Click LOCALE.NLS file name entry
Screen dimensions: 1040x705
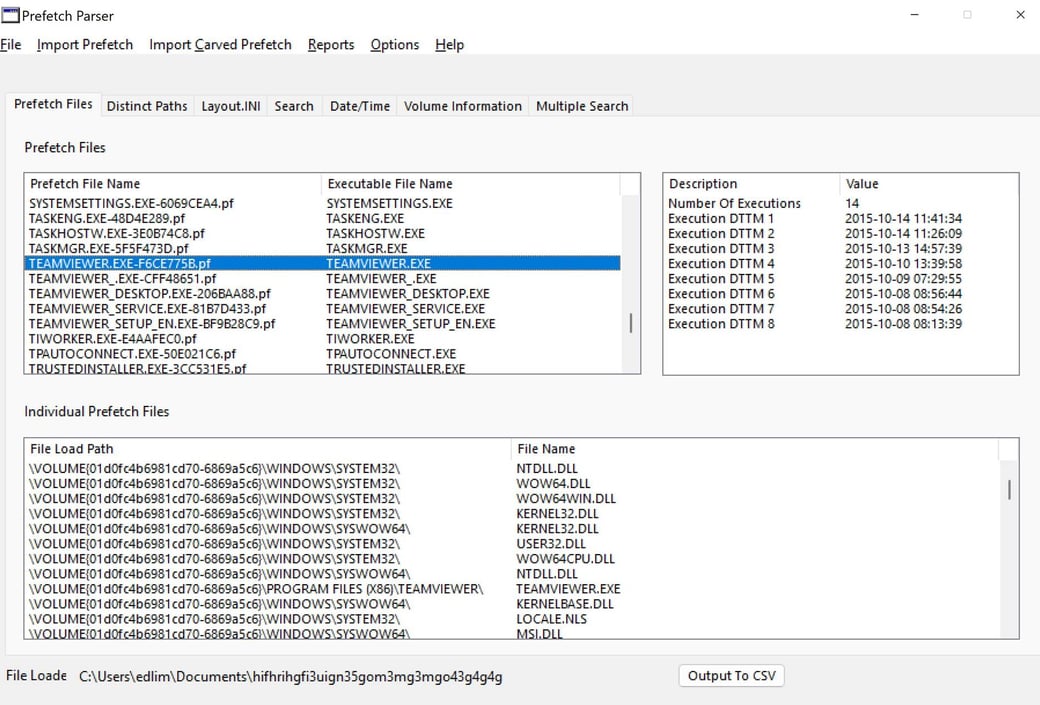(x=551, y=619)
